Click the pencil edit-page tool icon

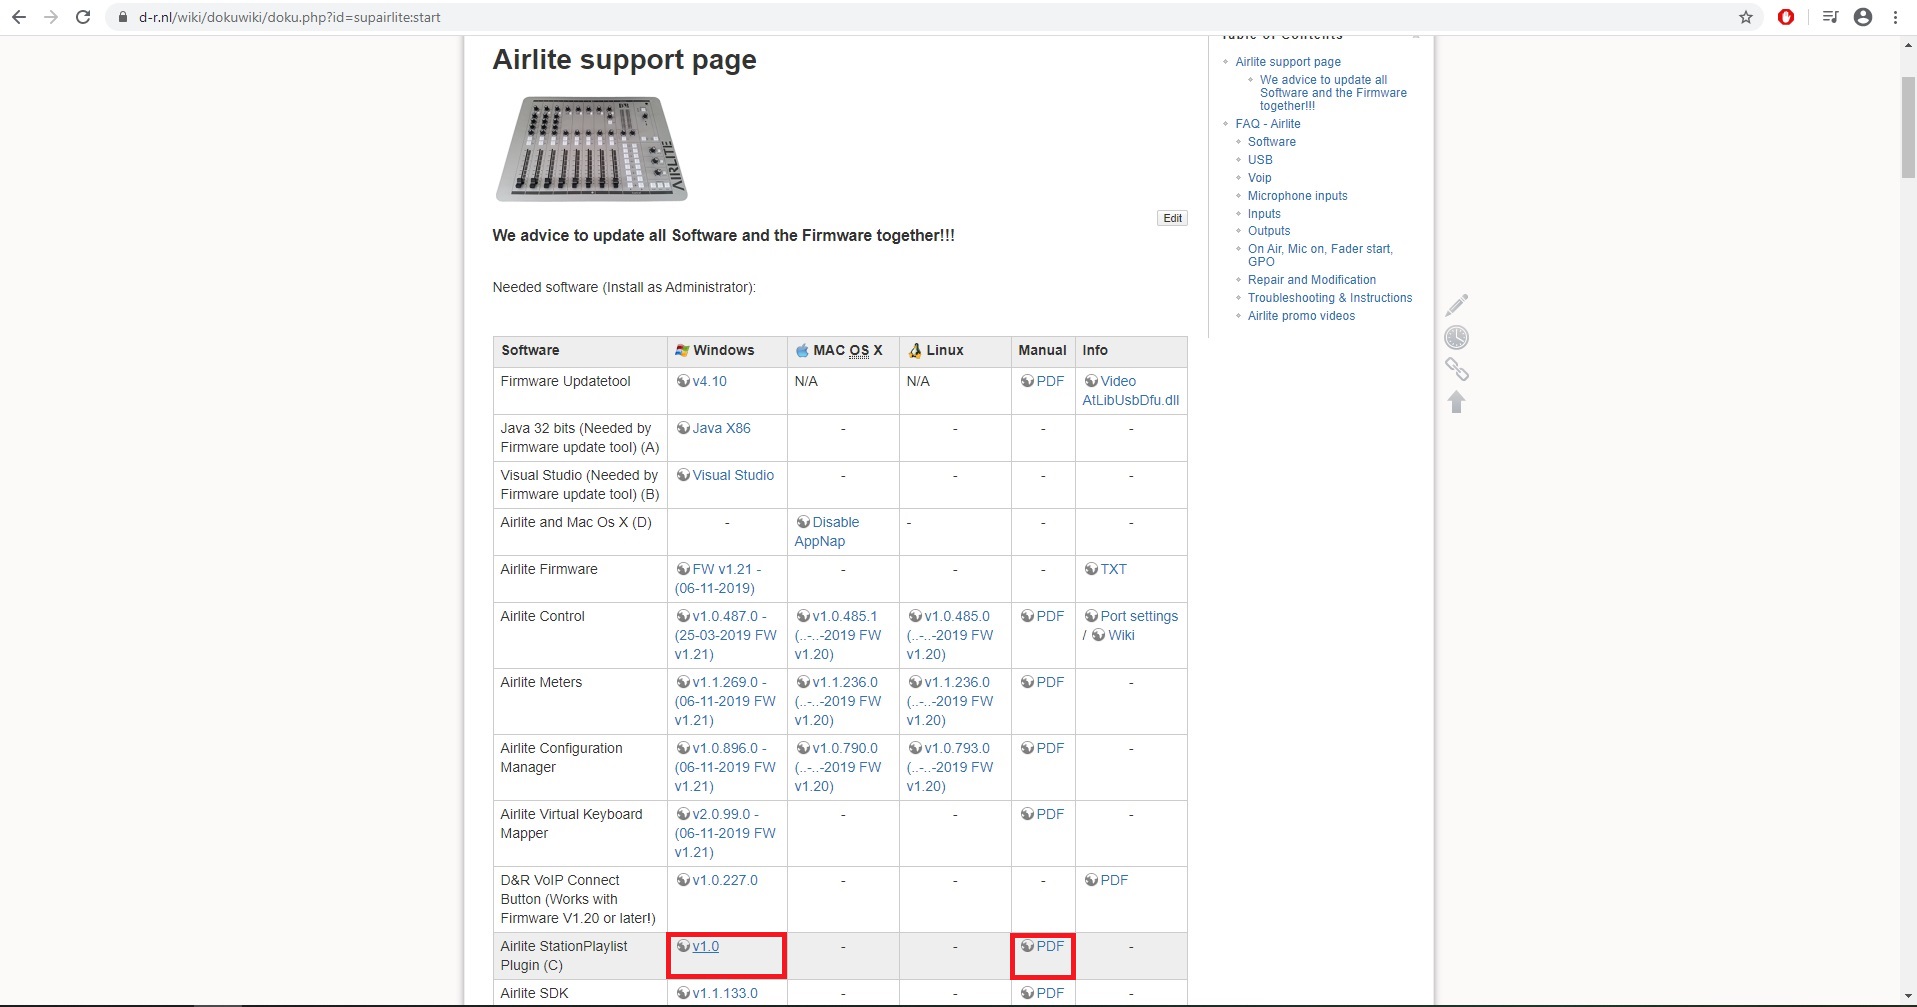1456,305
